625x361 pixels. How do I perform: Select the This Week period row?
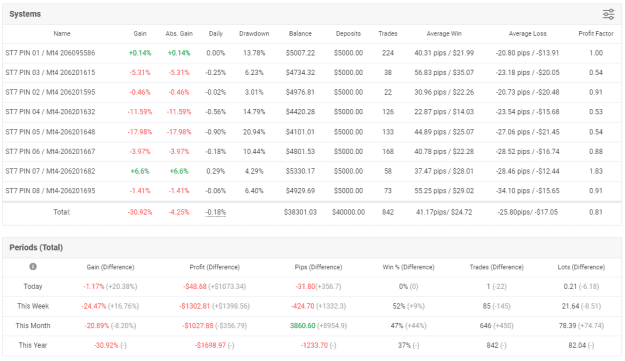(x=312, y=306)
